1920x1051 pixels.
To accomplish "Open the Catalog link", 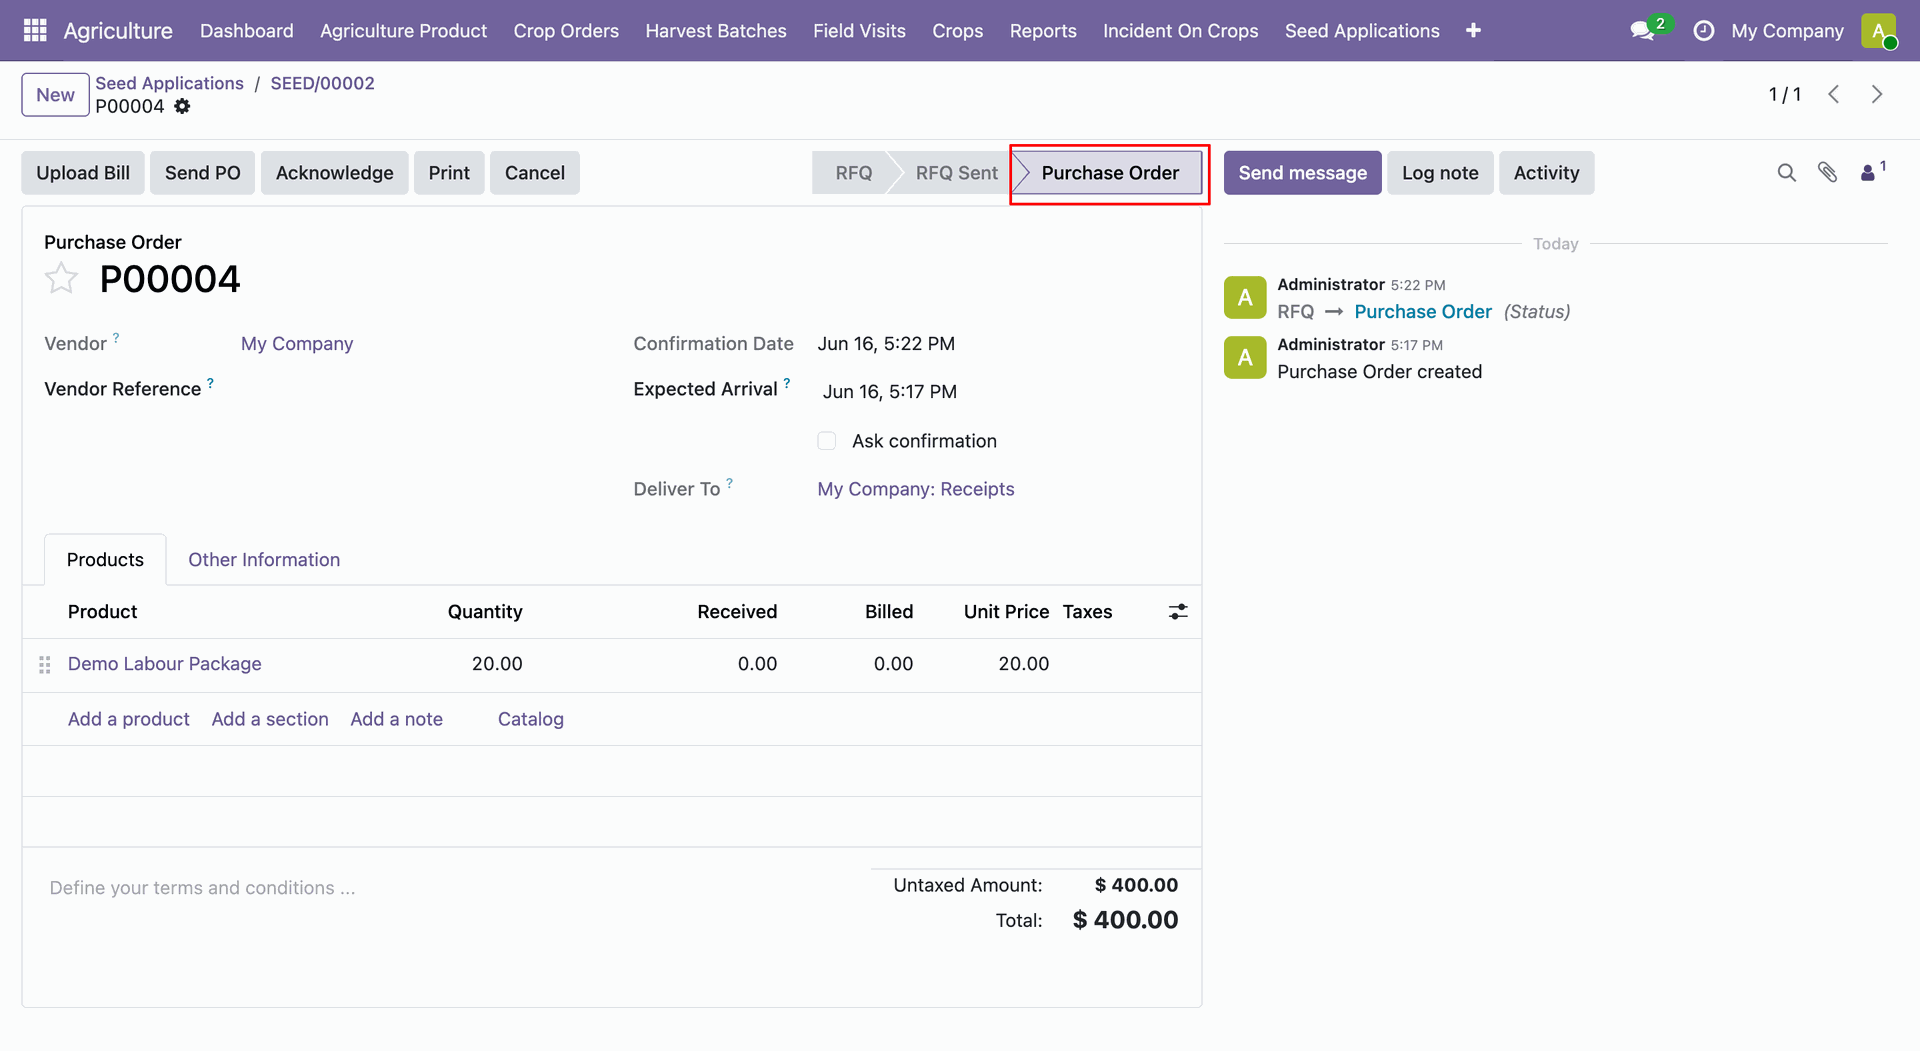I will coord(531,719).
